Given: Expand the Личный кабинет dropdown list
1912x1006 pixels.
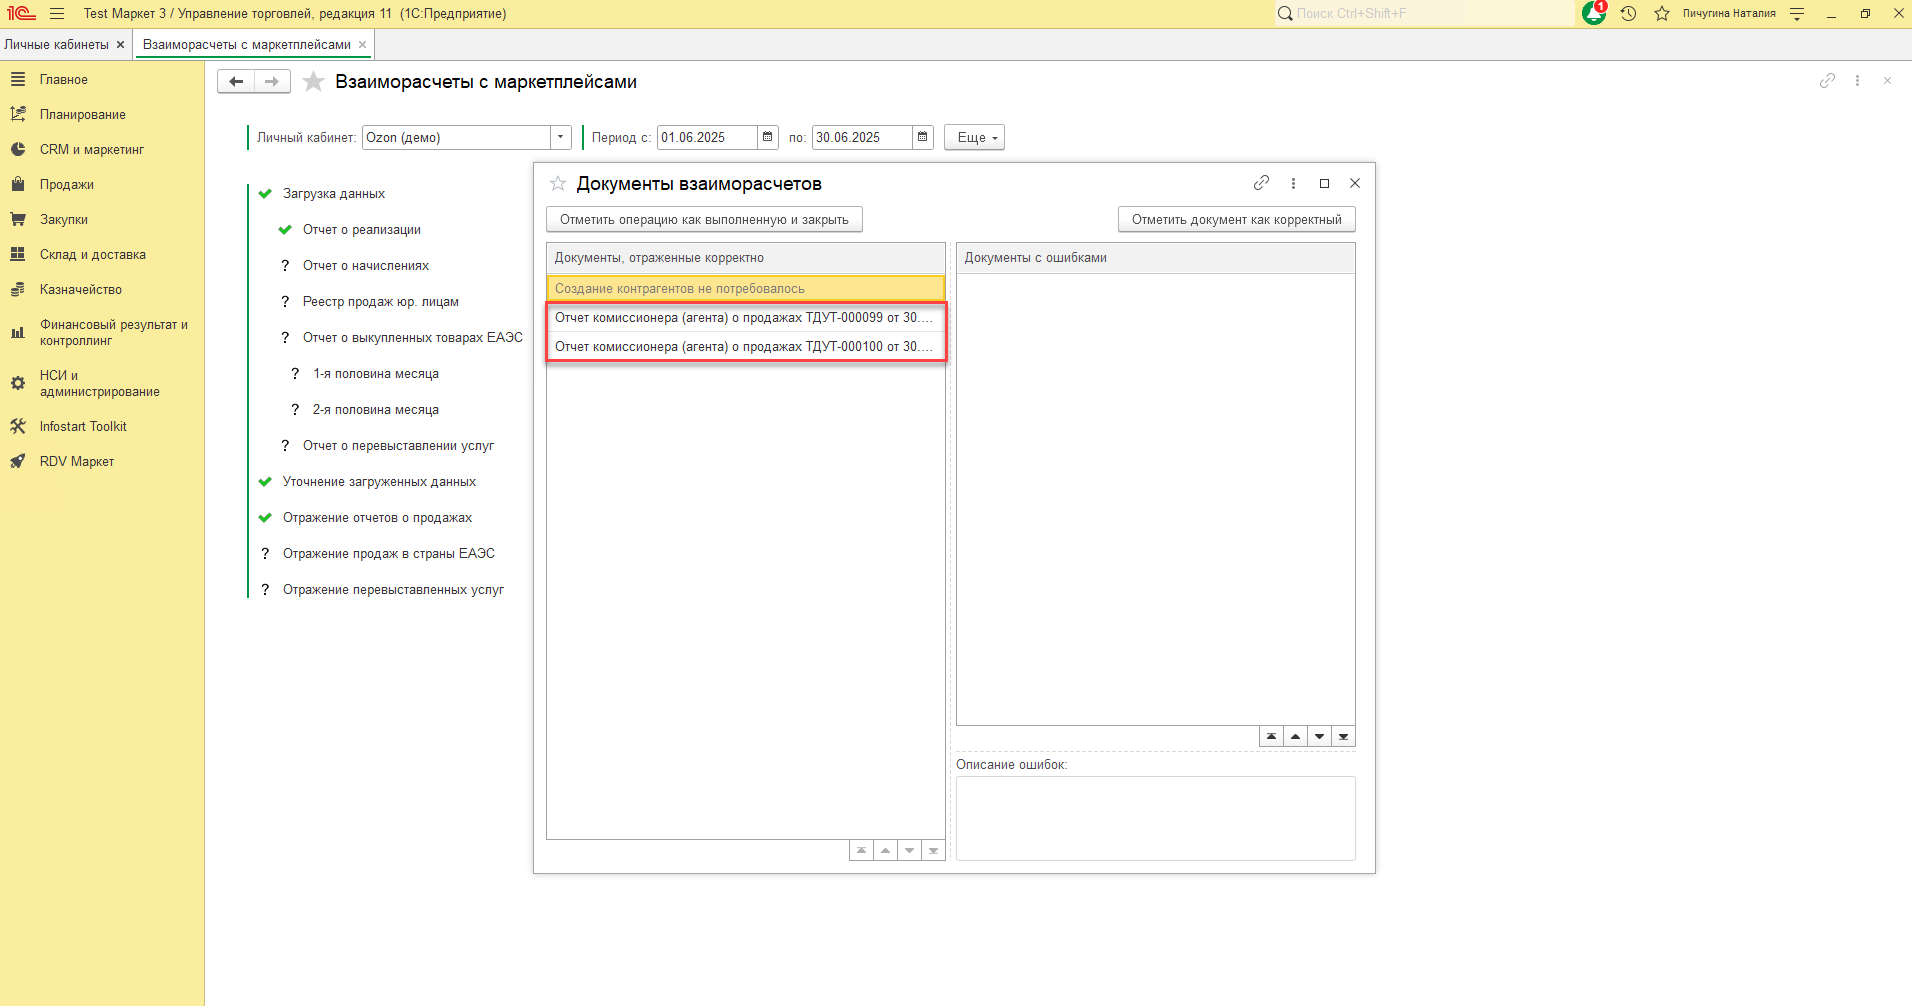Looking at the screenshot, I should [561, 137].
